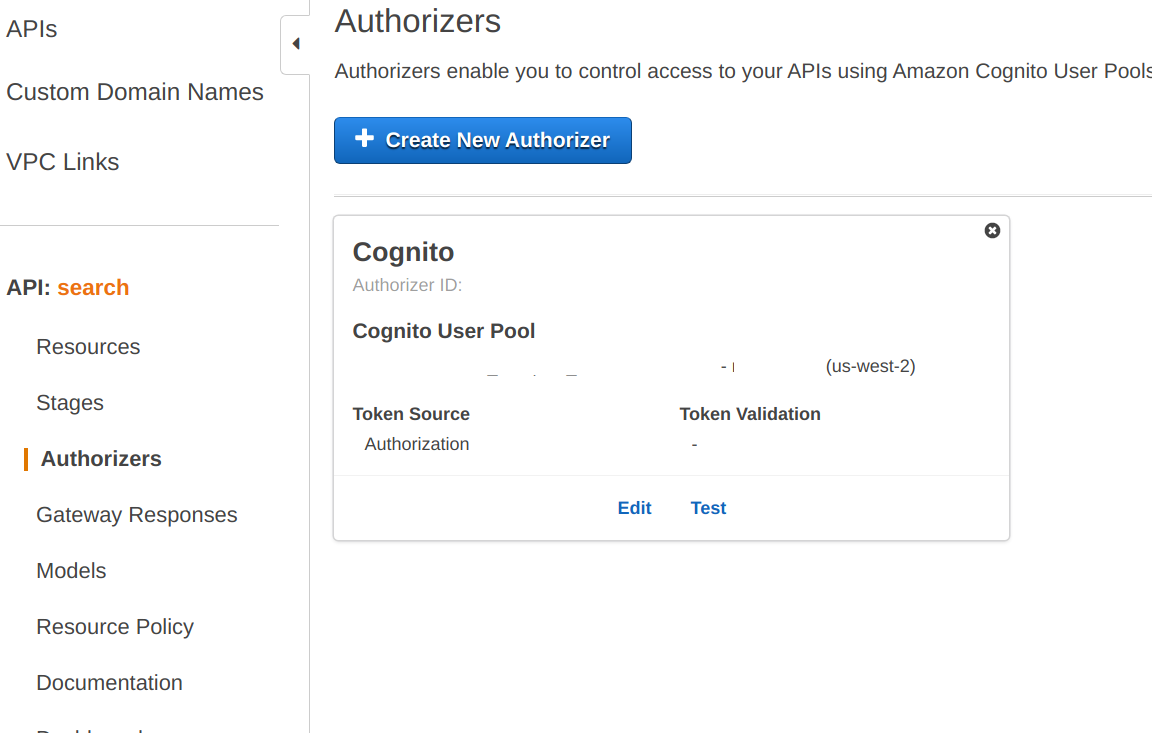Open VPC Links
Image resolution: width=1152 pixels, height=733 pixels.
[x=62, y=162]
